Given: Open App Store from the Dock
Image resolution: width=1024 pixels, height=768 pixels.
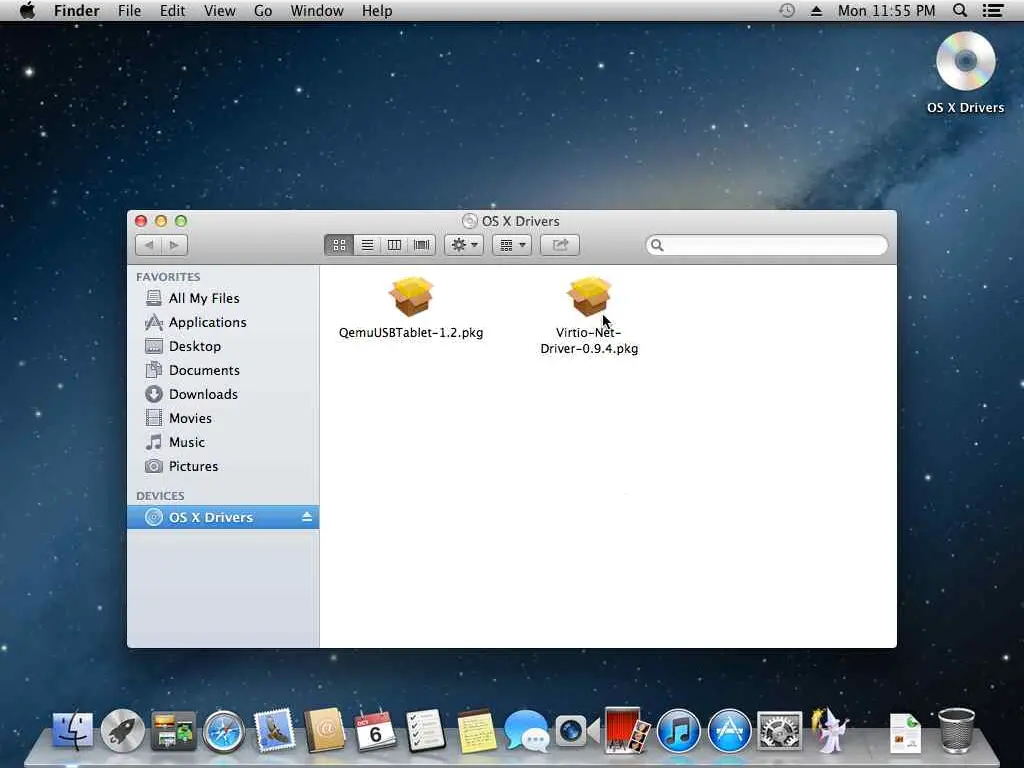Looking at the screenshot, I should [x=729, y=730].
